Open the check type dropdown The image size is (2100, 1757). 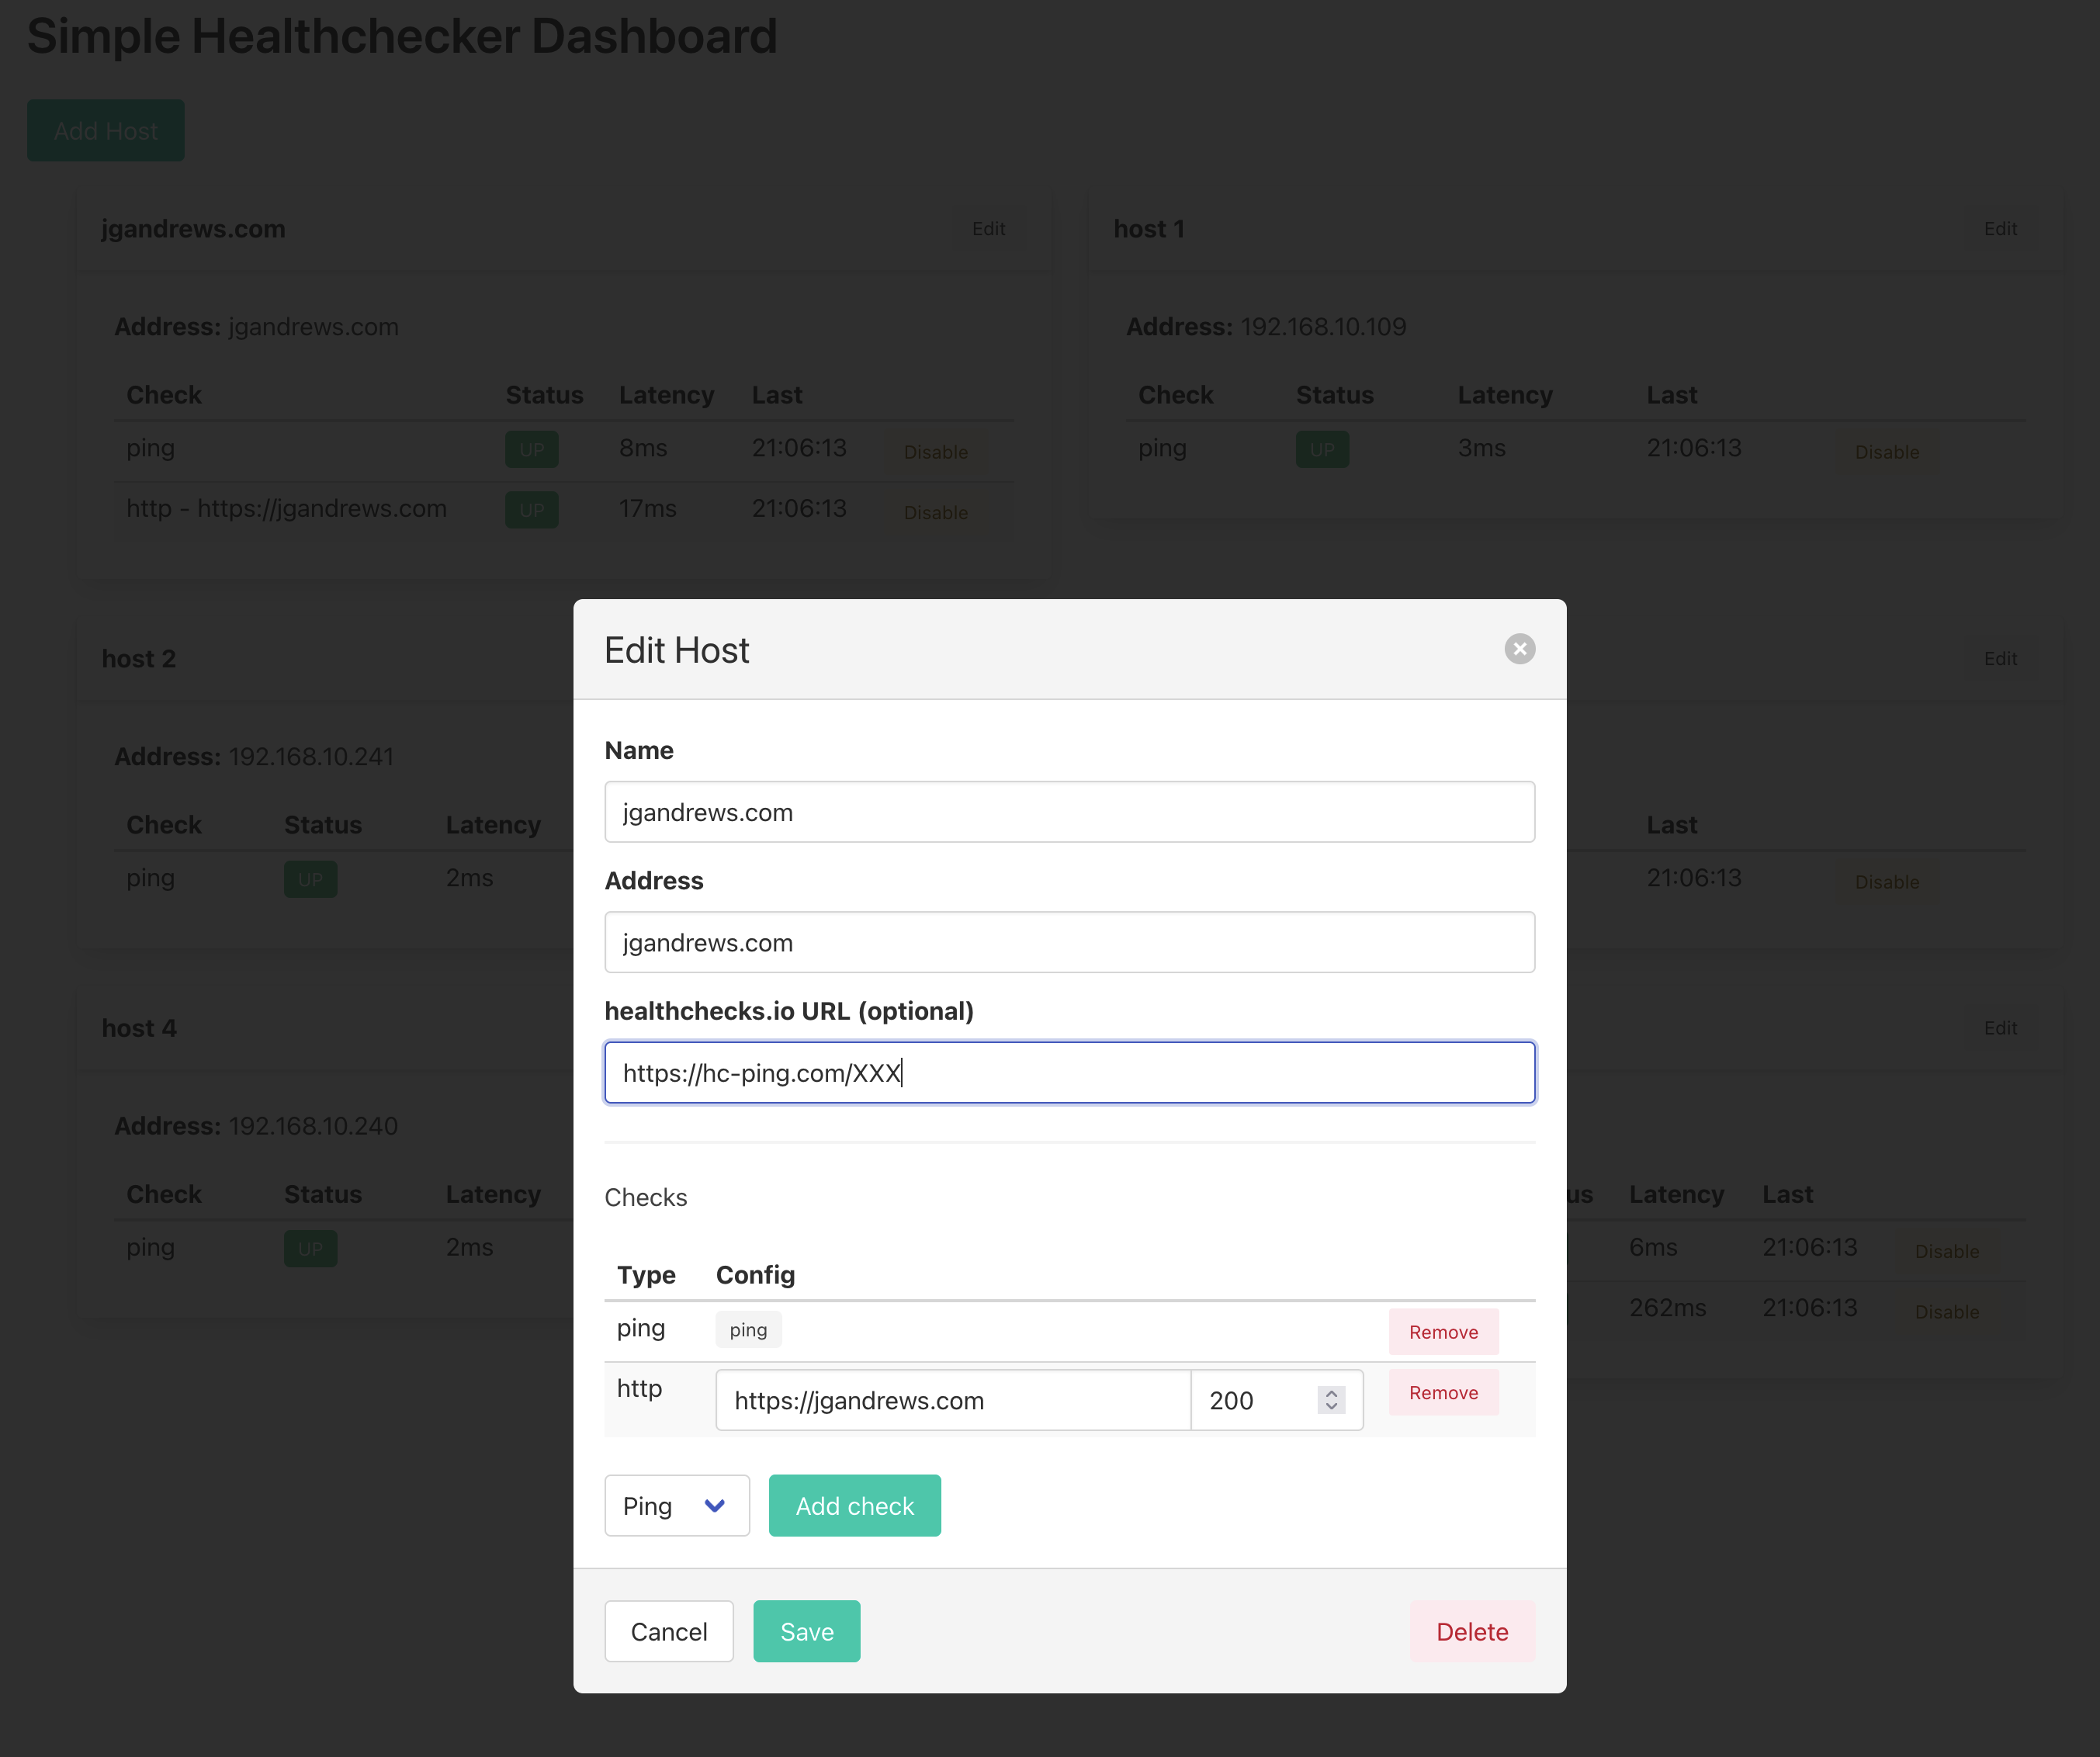pos(677,1505)
